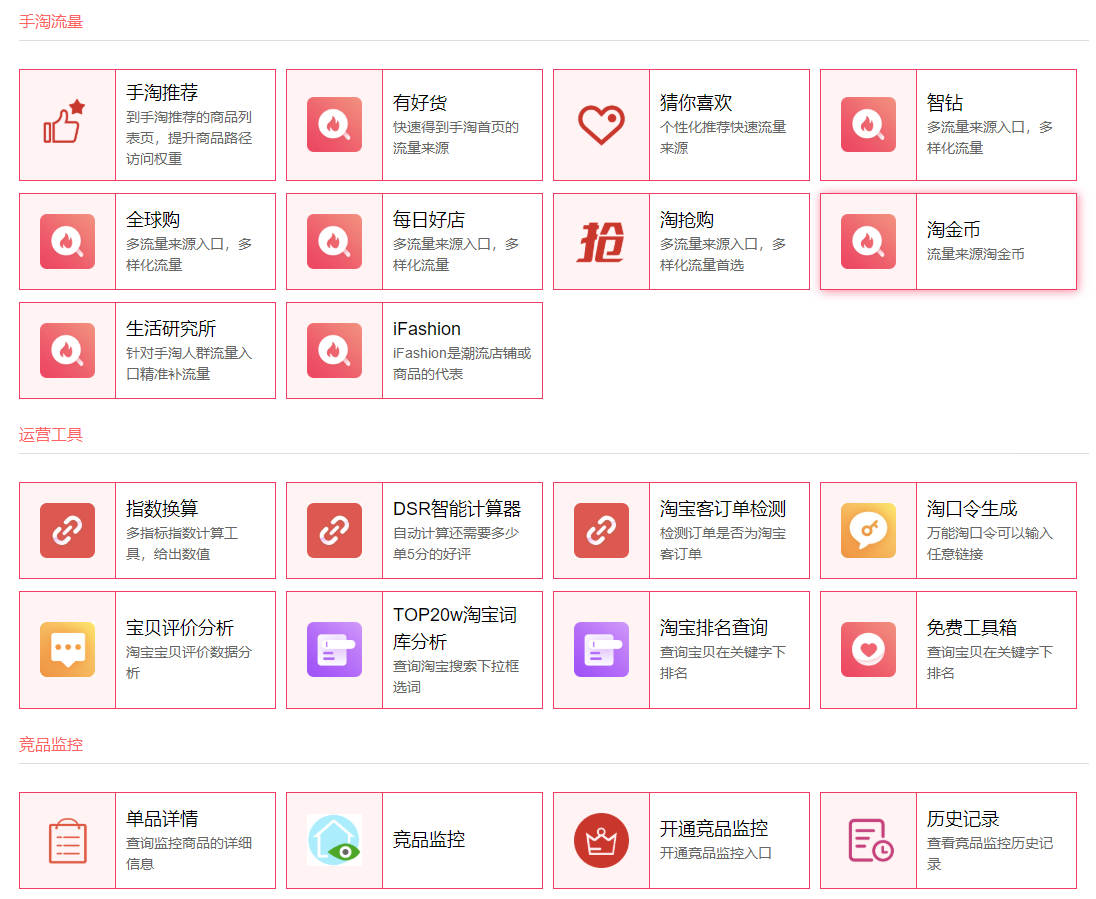This screenshot has height=899, width=1096.
Task: Open TOP20w淘宝词库分析 title
Action: coord(455,628)
